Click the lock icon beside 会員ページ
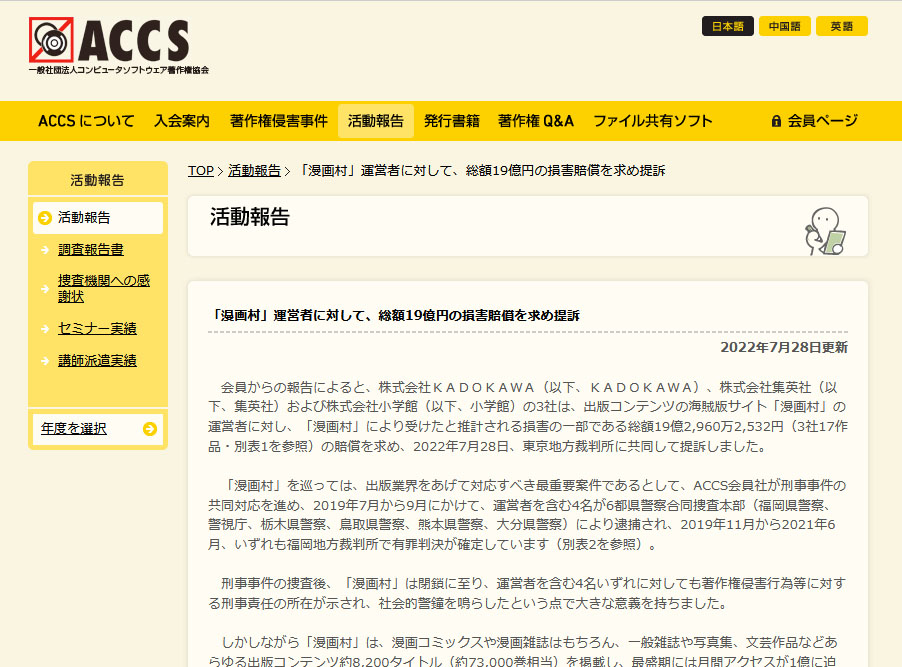 775,120
